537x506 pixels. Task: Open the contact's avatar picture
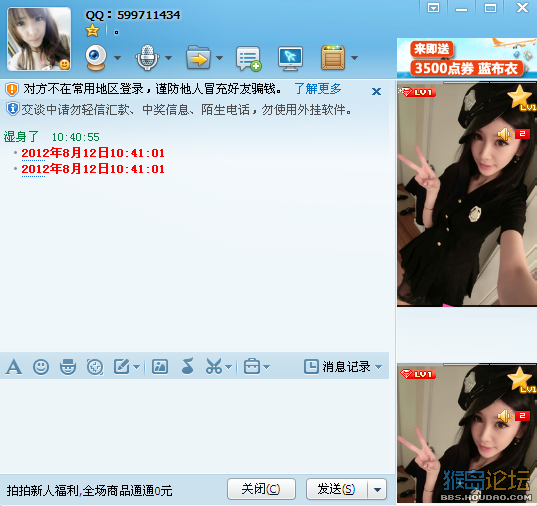[39, 39]
